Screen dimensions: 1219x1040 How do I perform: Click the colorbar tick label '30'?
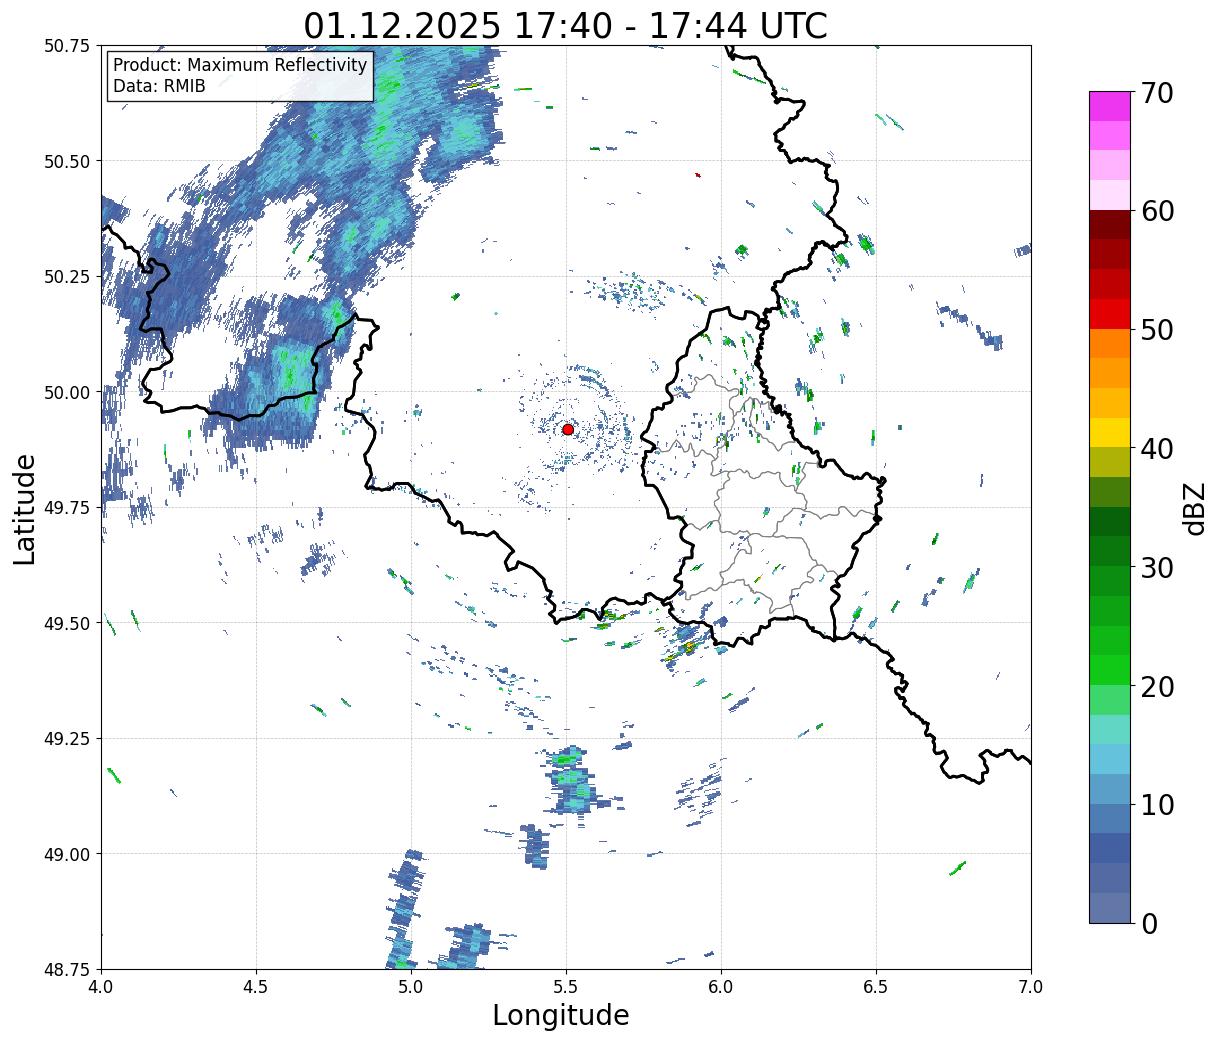(1157, 567)
